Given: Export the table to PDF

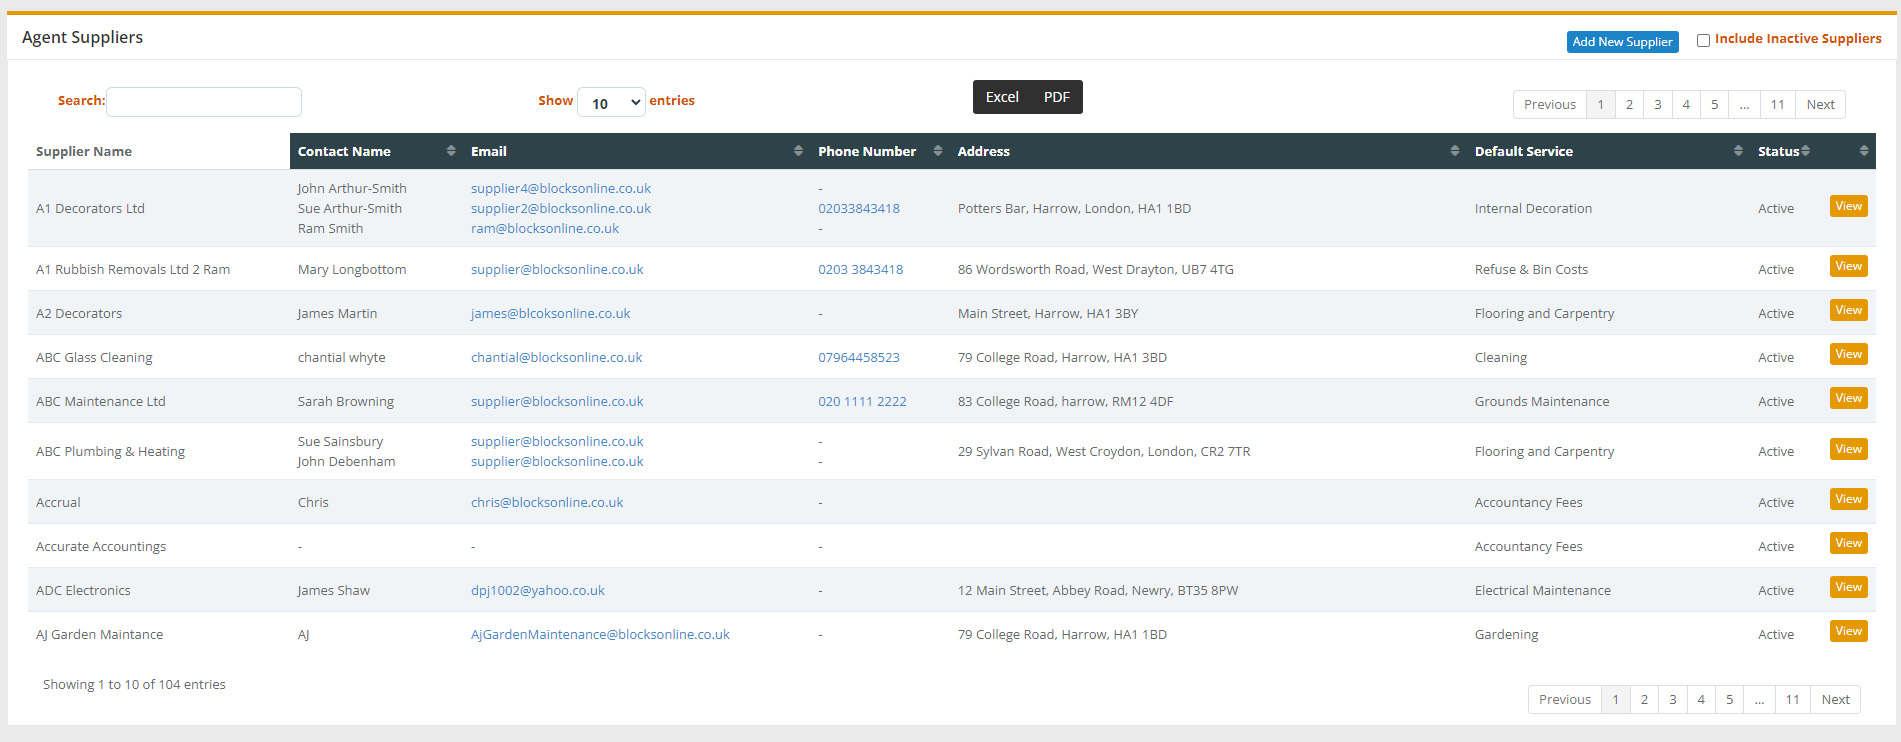Looking at the screenshot, I should tap(1057, 97).
